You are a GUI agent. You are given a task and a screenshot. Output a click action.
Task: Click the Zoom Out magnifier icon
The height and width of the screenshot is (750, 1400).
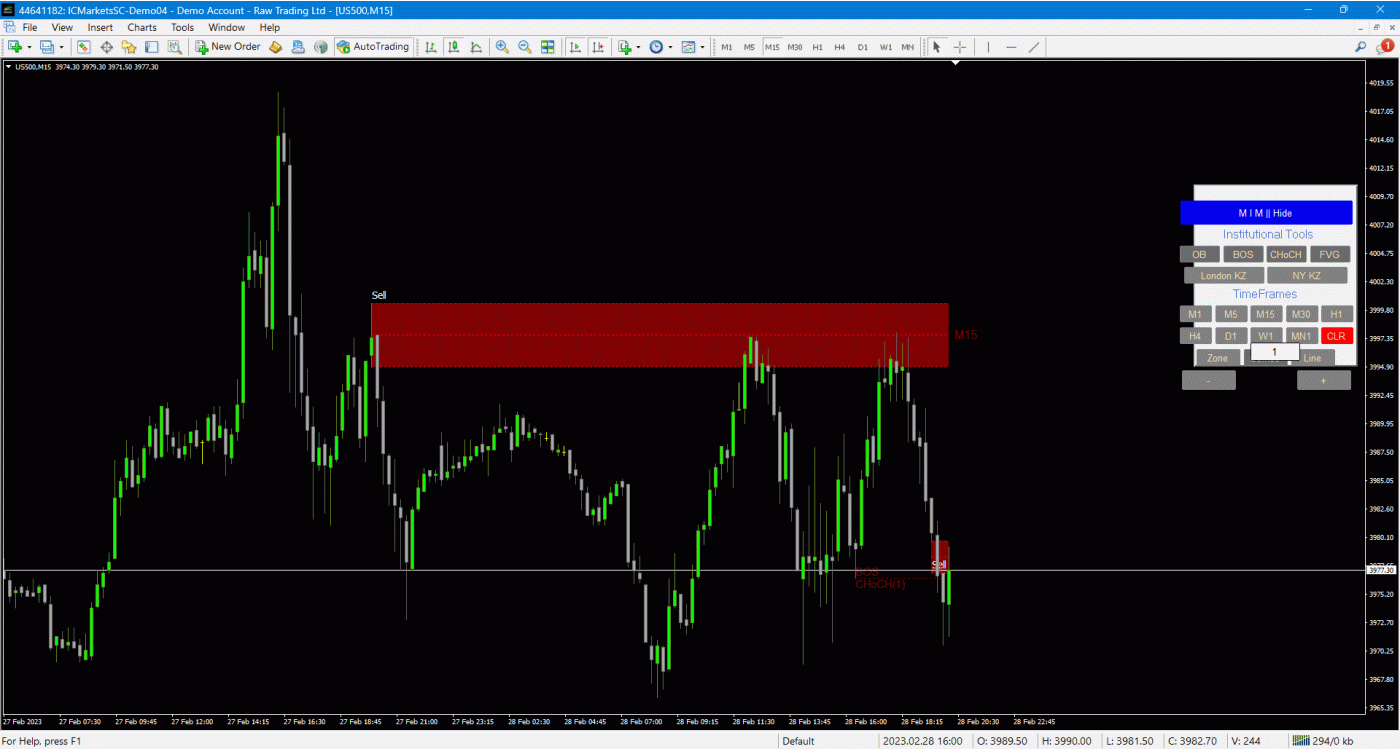(x=524, y=47)
